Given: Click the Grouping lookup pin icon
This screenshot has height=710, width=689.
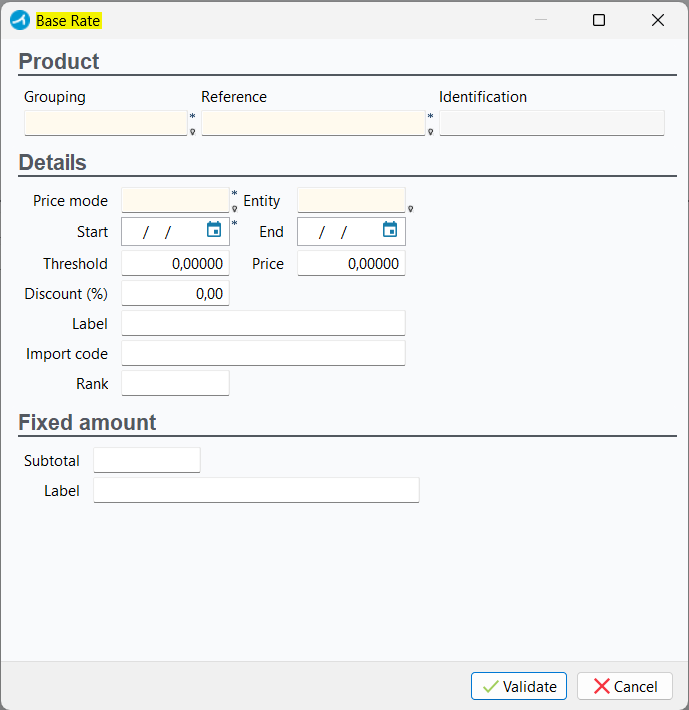Looking at the screenshot, I should click(x=192, y=131).
